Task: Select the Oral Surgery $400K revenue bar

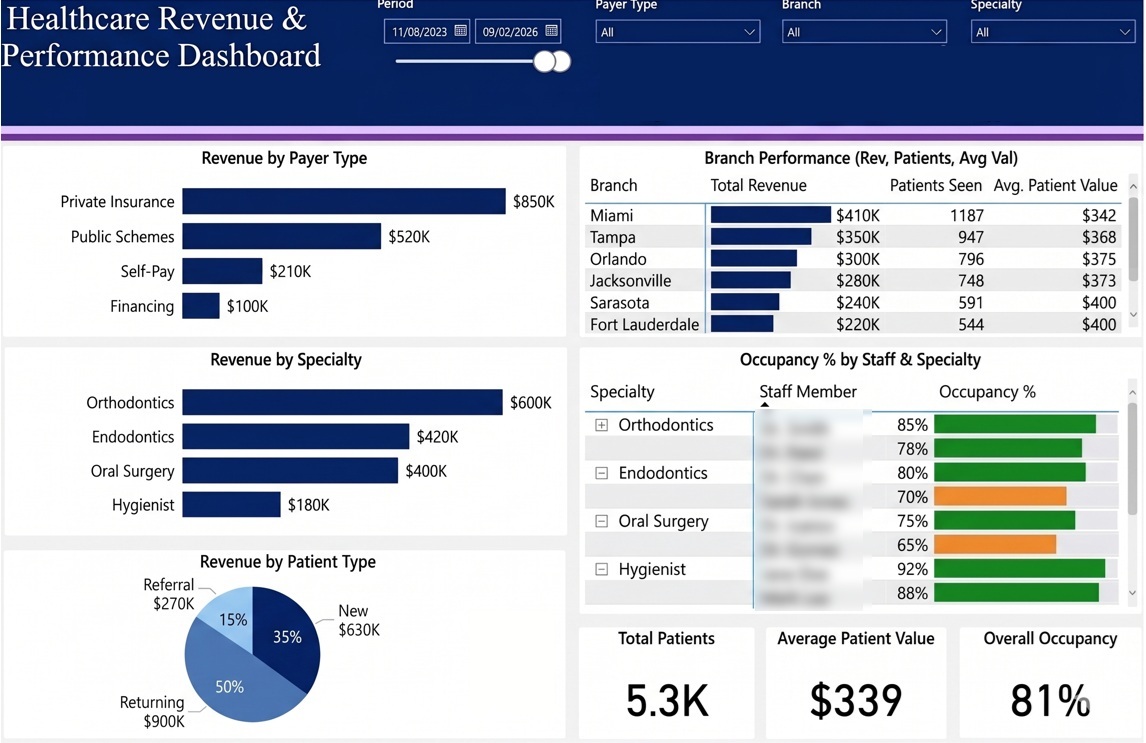Action: coord(290,470)
